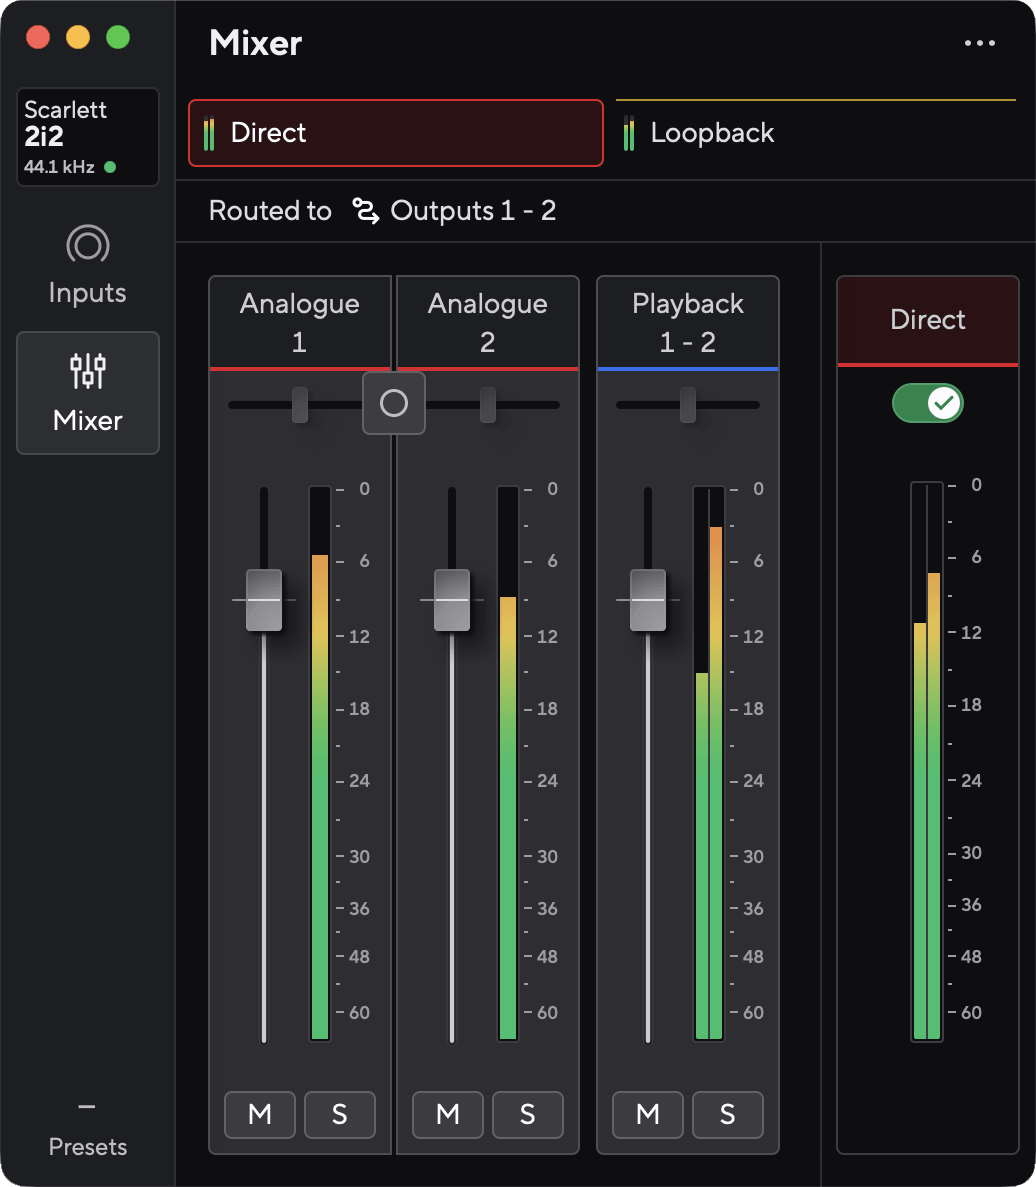
Task: Click the Mixer page title
Action: (256, 43)
